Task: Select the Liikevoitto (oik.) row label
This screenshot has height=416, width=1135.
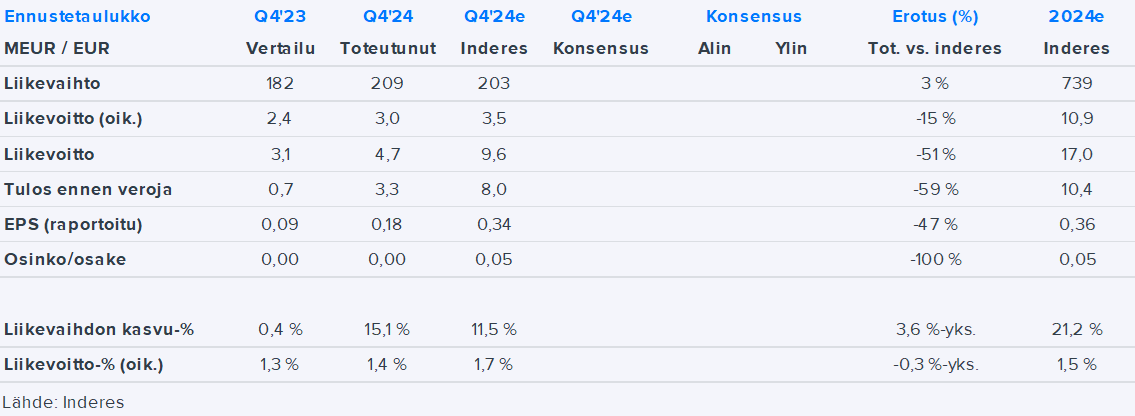Action: pos(73,119)
